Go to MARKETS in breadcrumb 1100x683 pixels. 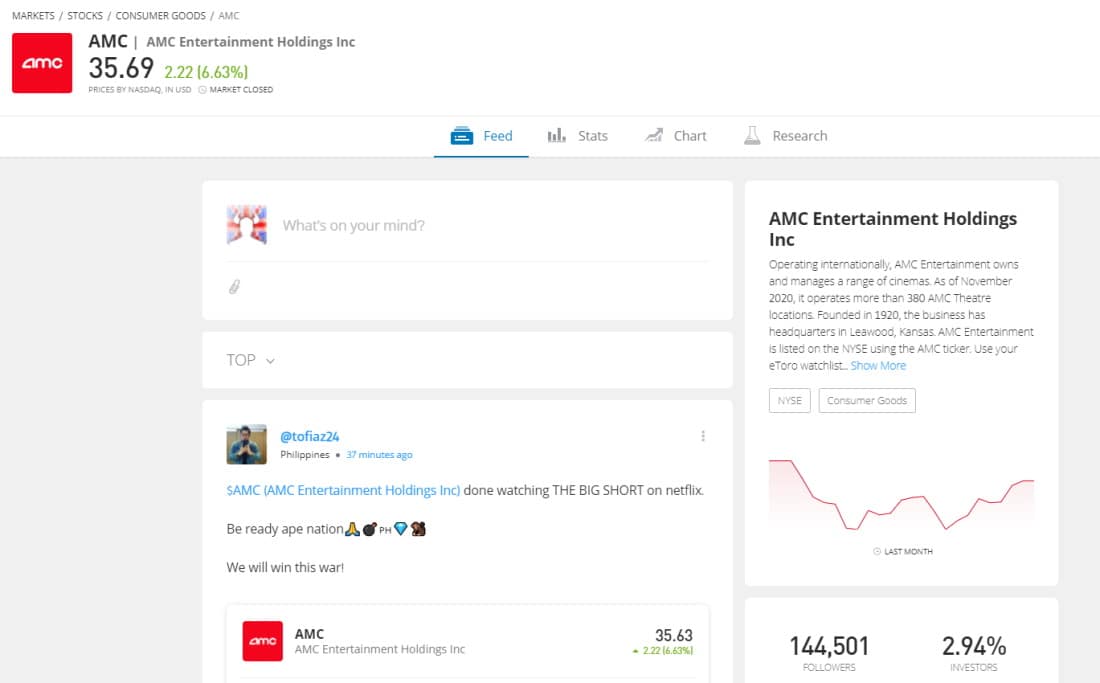coord(33,15)
